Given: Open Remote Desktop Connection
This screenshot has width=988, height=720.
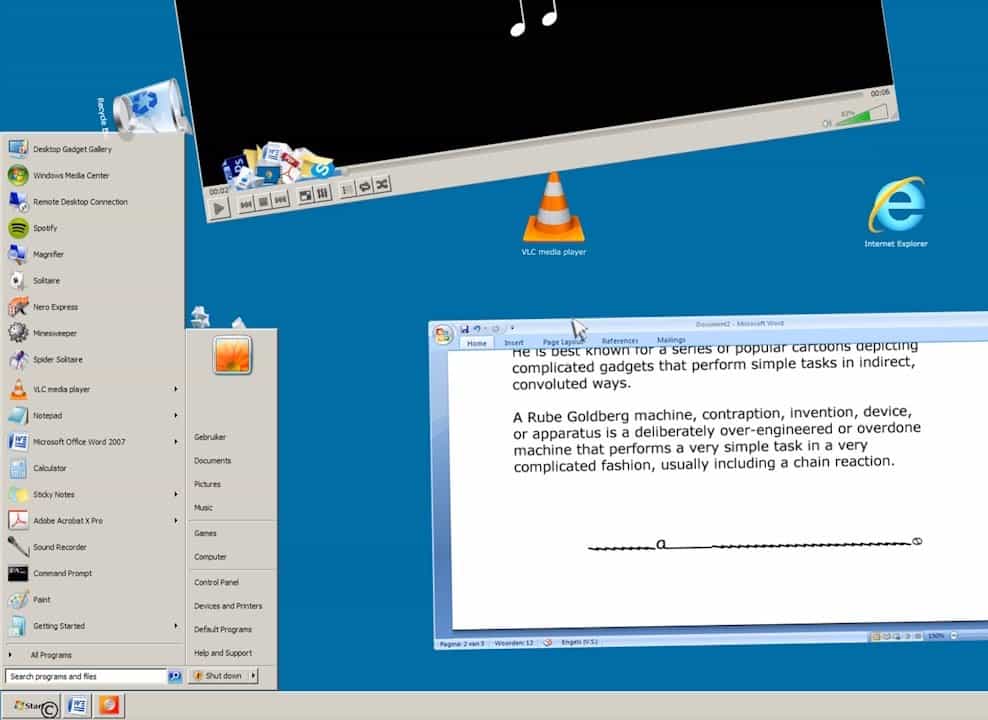Looking at the screenshot, I should point(93,202).
